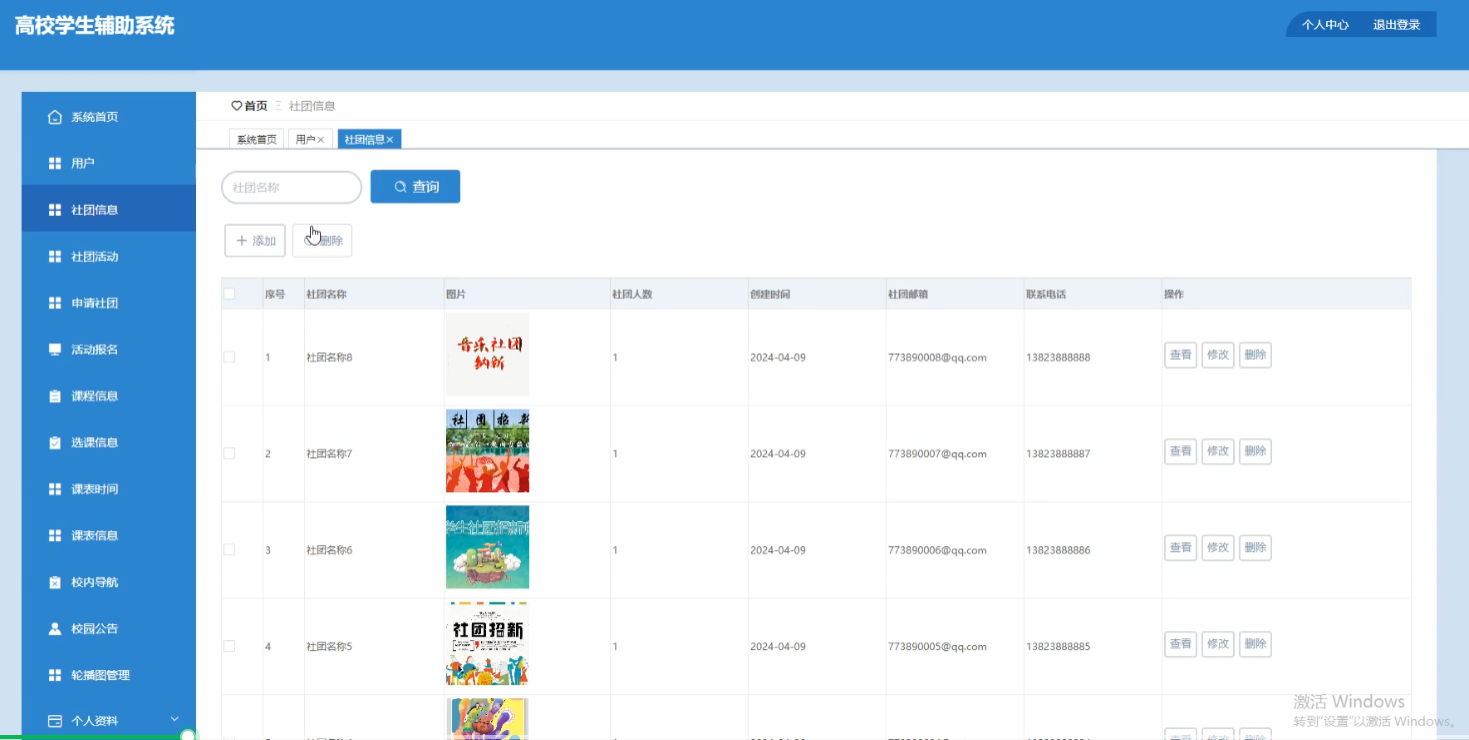Toggle the select-all checkbox in table header

coord(229,294)
